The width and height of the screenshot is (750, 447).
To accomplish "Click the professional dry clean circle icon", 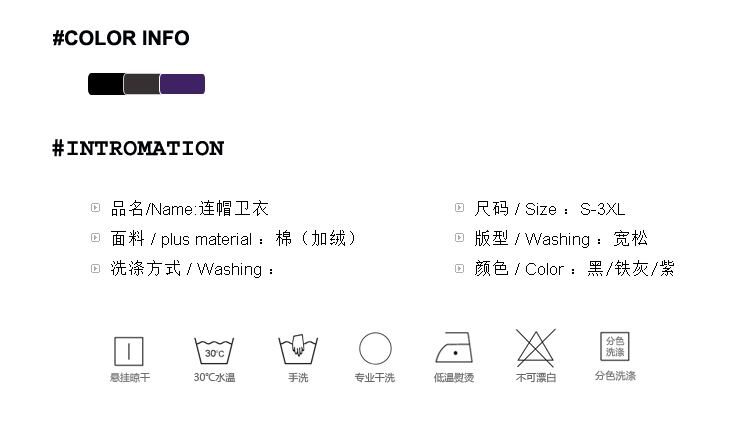I will pyautogui.click(x=375, y=350).
